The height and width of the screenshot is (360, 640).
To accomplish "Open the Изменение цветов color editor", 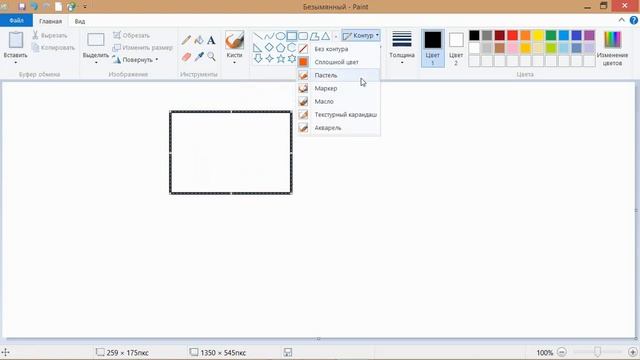I will click(612, 49).
